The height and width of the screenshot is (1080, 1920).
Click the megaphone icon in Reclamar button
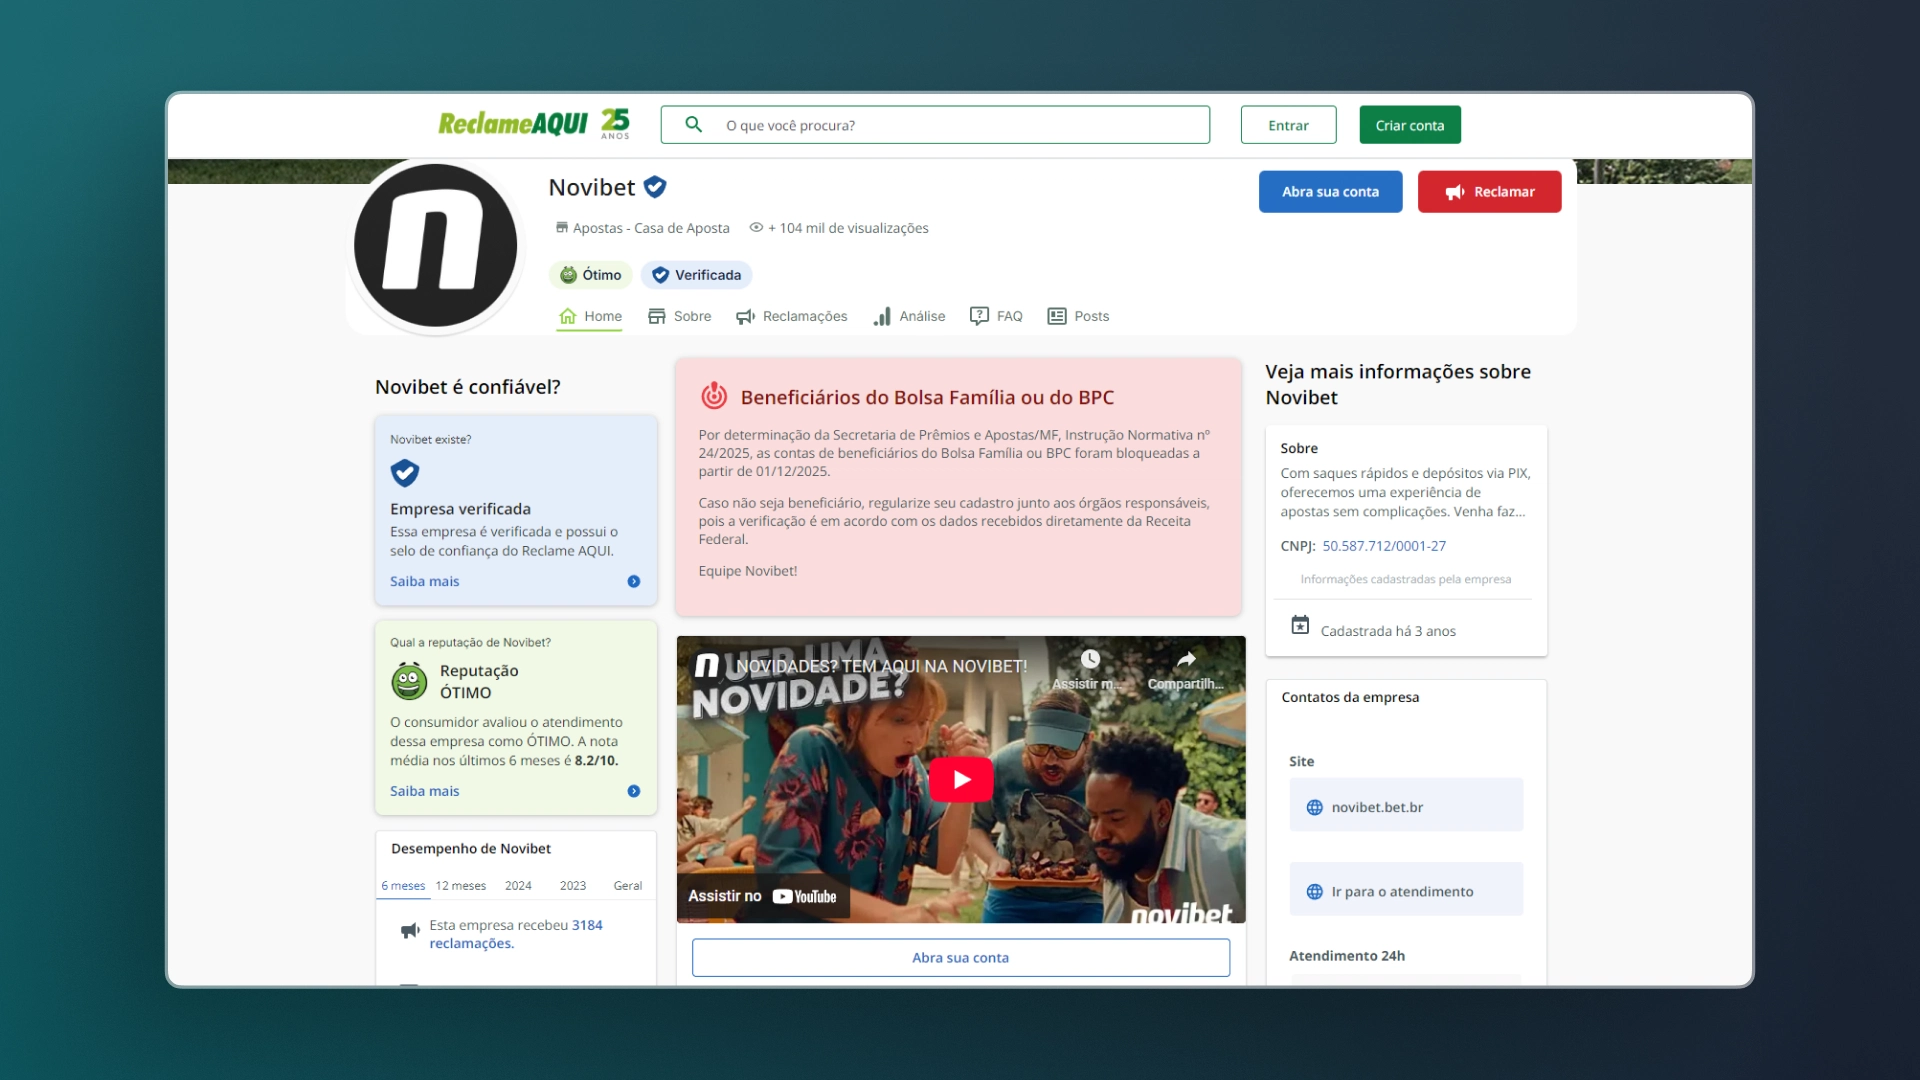(x=1455, y=192)
